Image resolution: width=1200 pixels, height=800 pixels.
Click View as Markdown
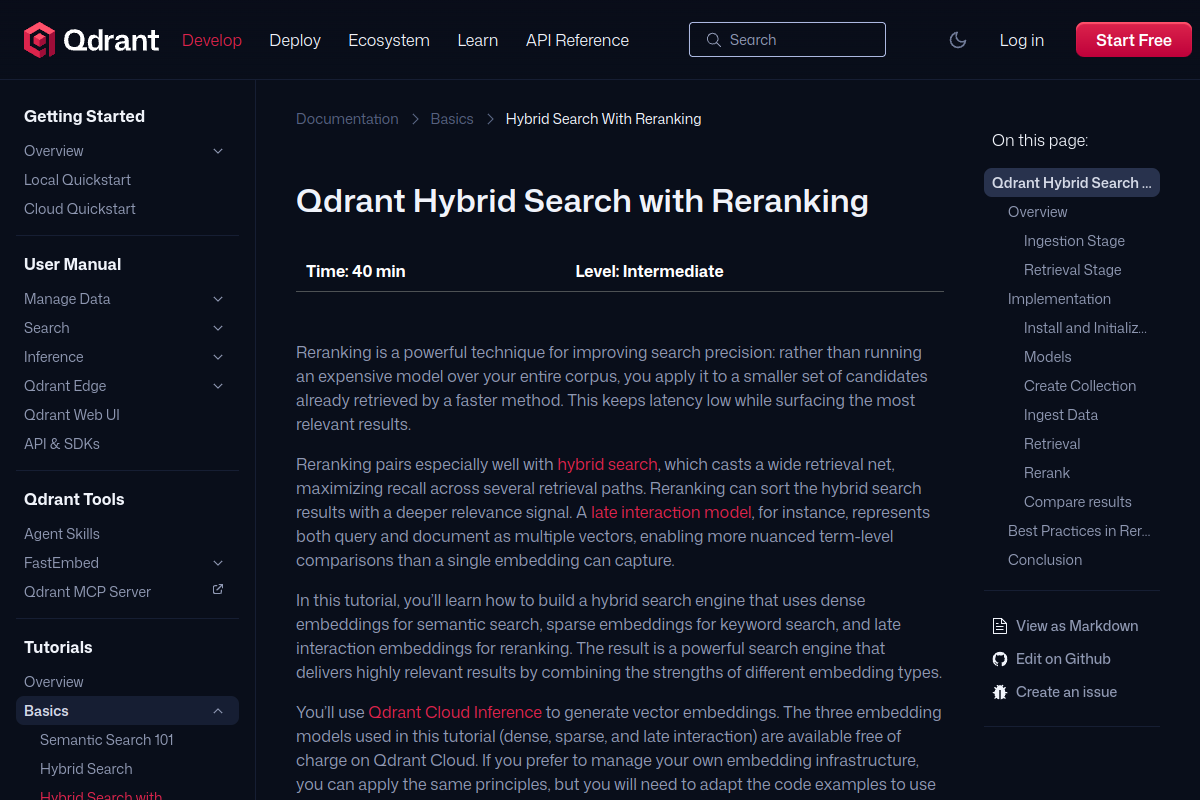(1077, 626)
